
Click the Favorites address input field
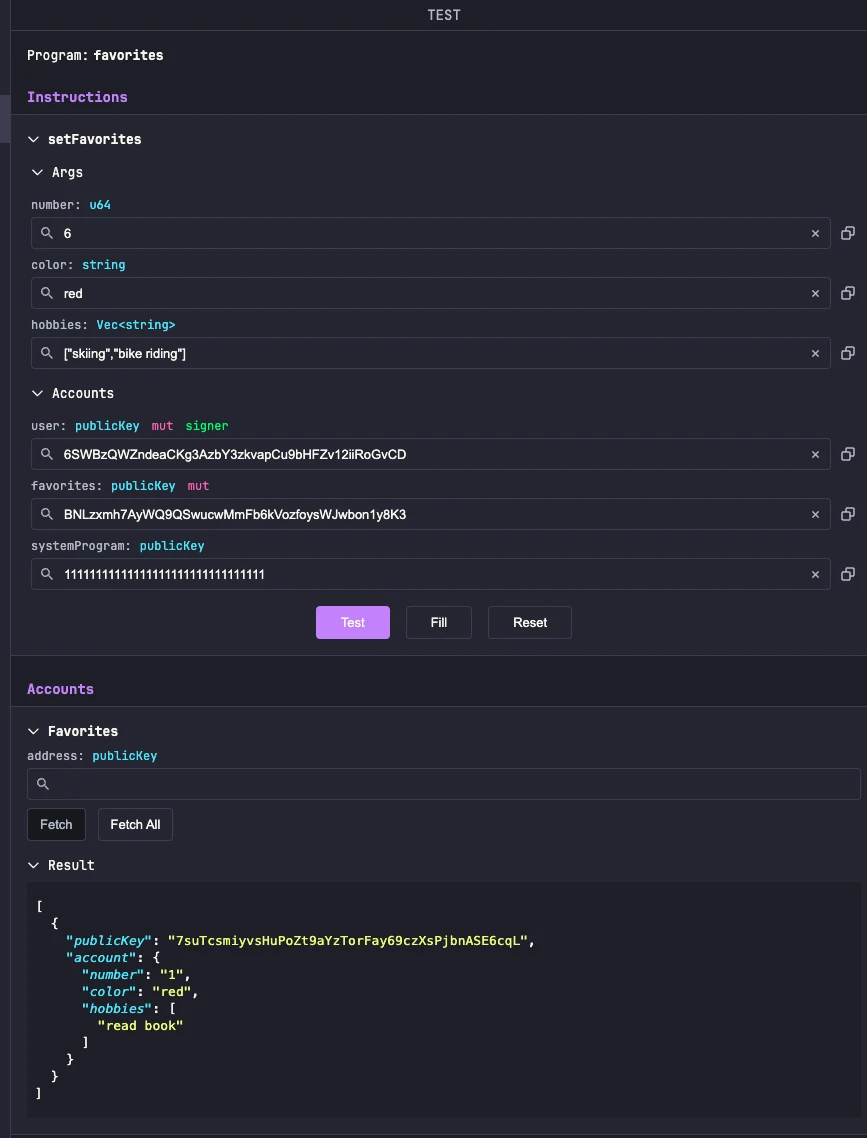click(x=450, y=784)
